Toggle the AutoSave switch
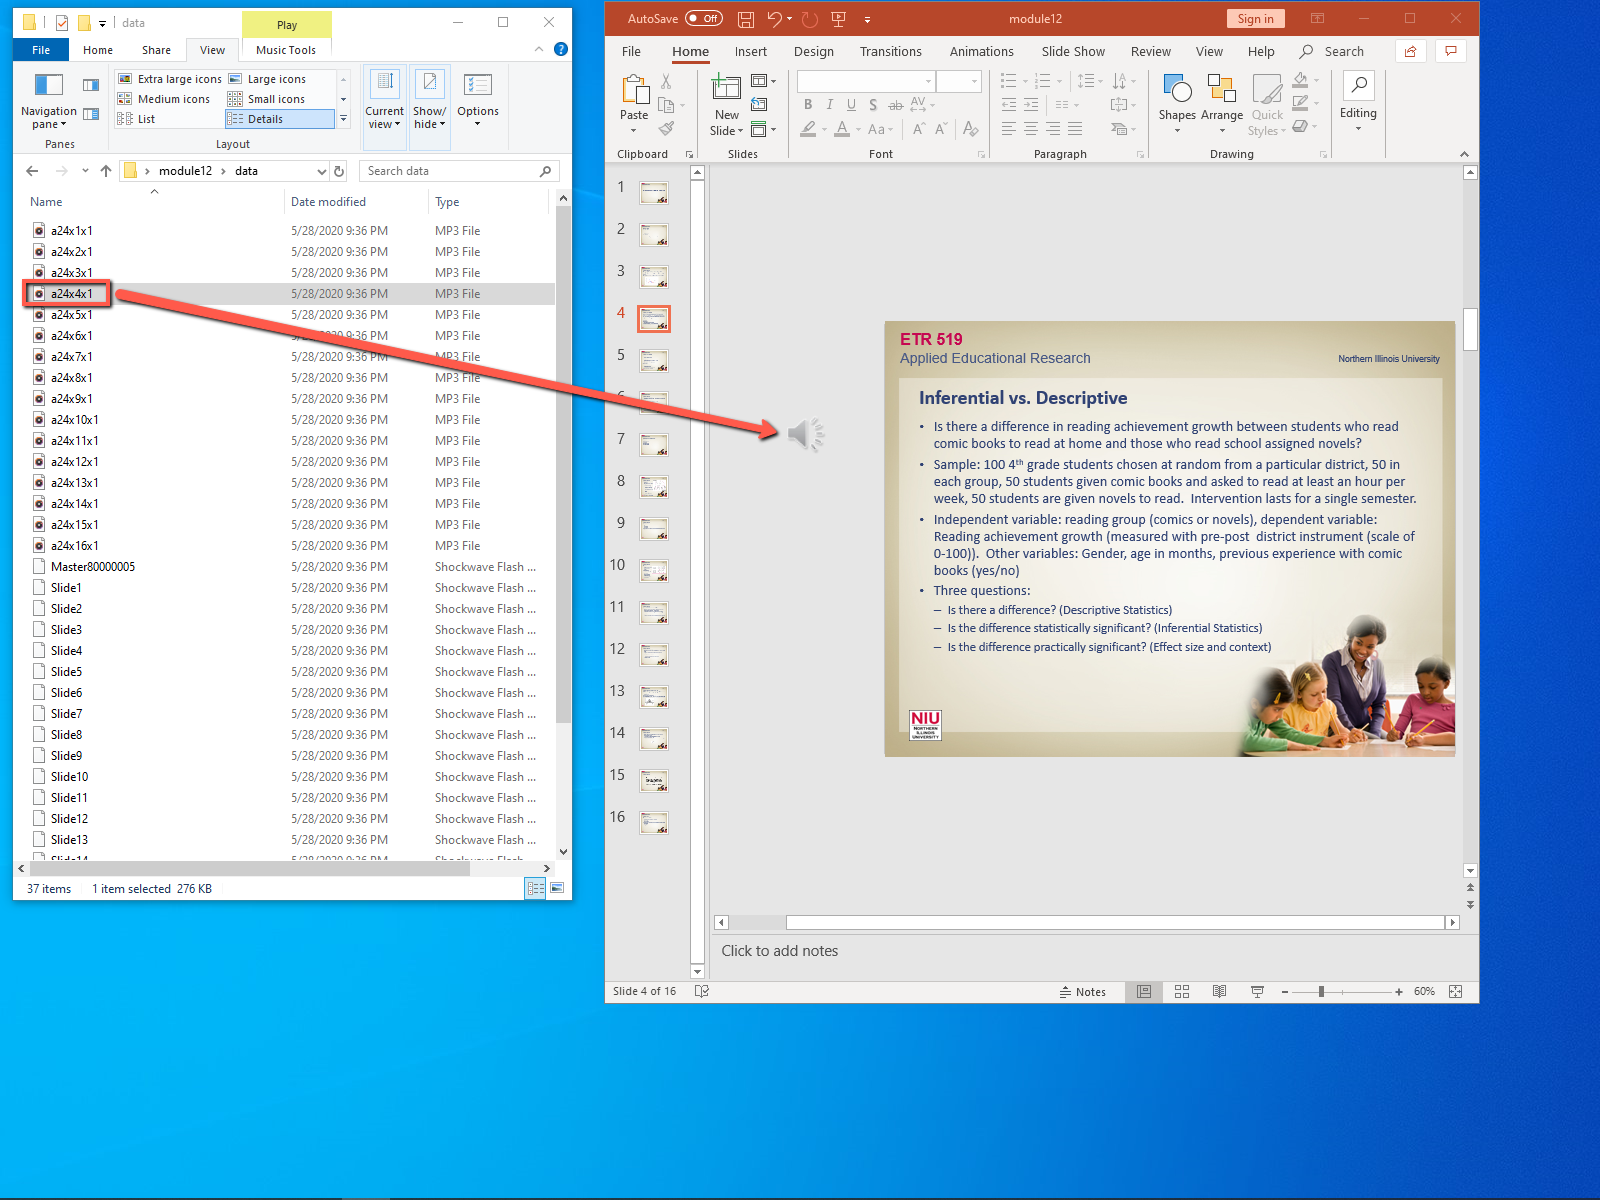 (x=704, y=19)
